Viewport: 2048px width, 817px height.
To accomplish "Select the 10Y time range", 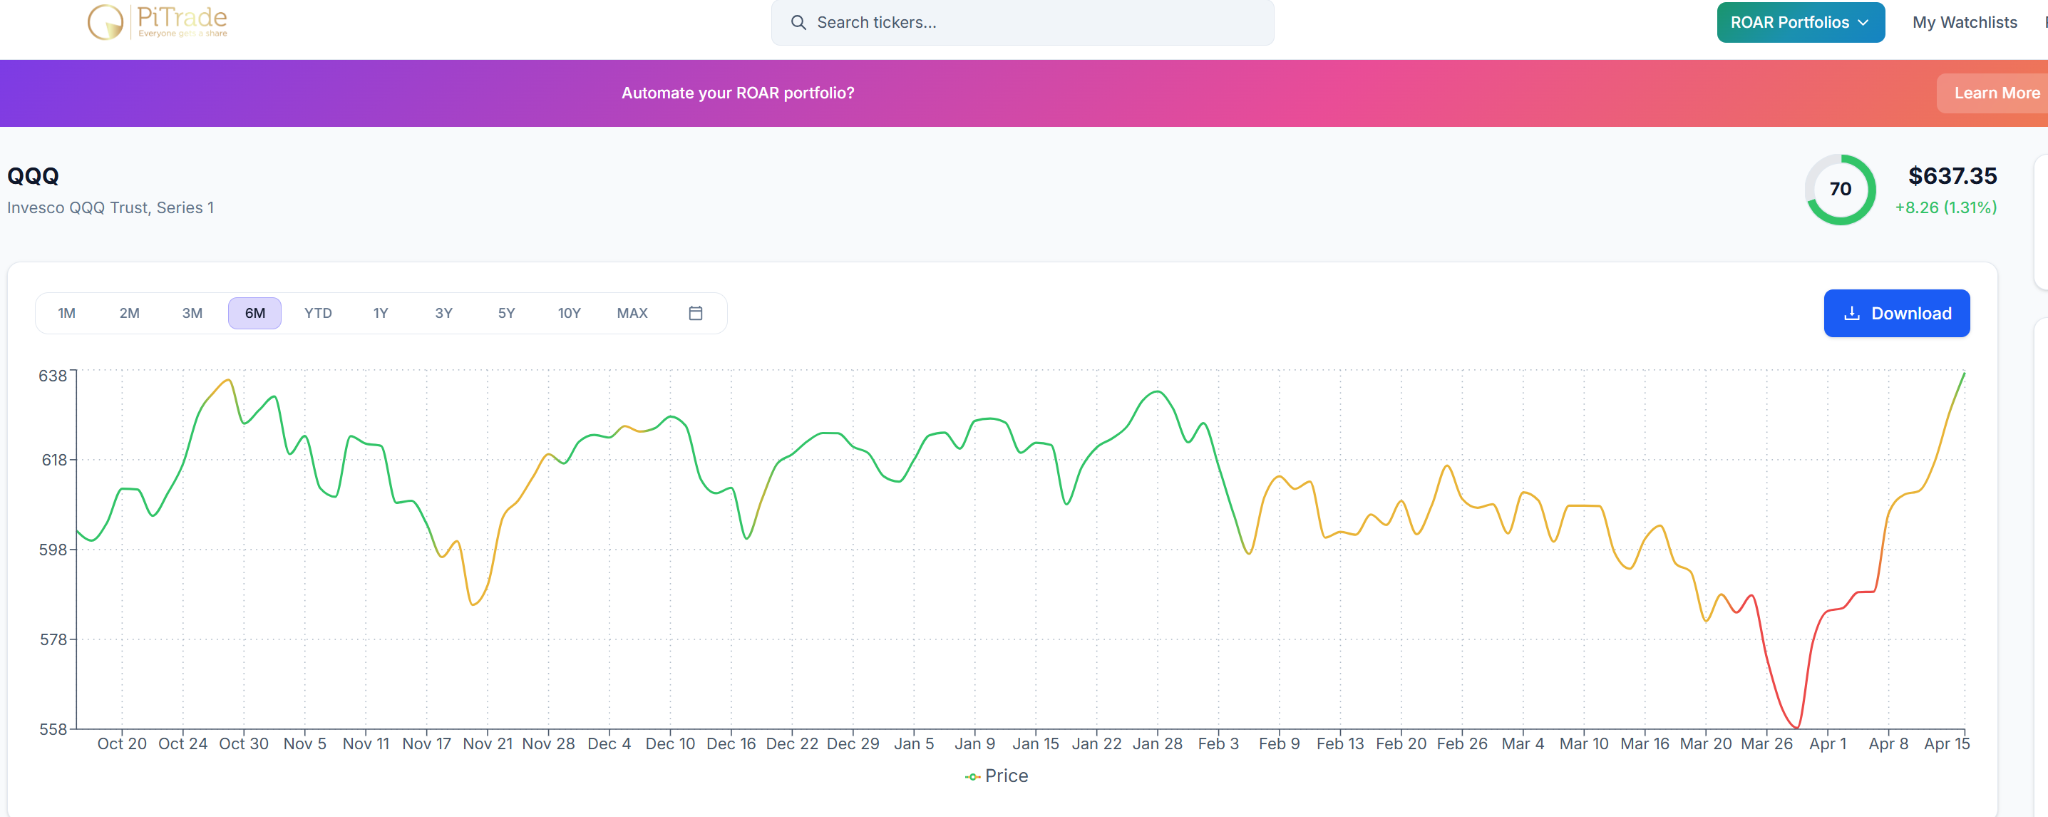I will coord(569,313).
